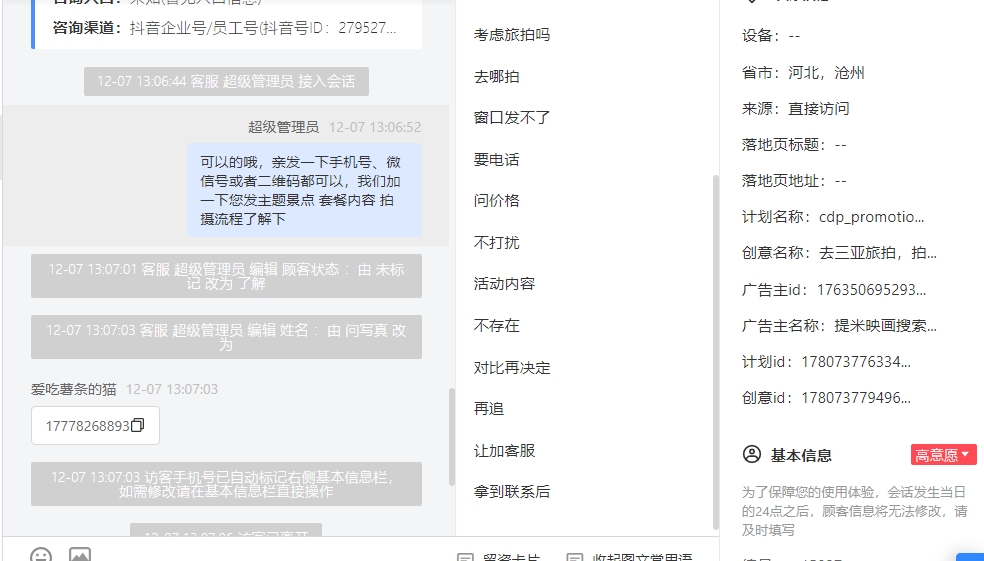This screenshot has width=984, height=561.
Task: Select quick reply 对比再决定
Action: (512, 367)
